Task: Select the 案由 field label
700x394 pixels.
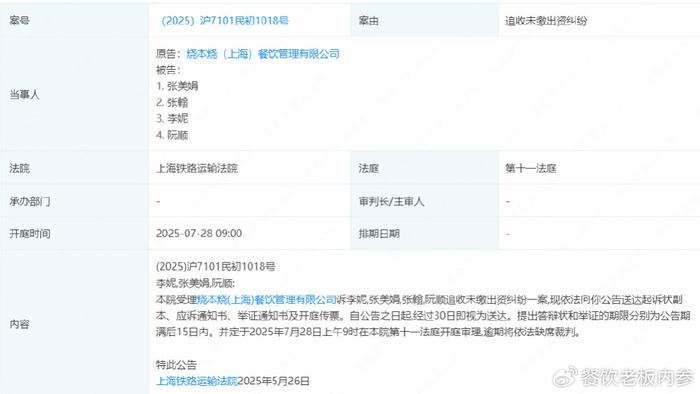Action: click(x=369, y=21)
